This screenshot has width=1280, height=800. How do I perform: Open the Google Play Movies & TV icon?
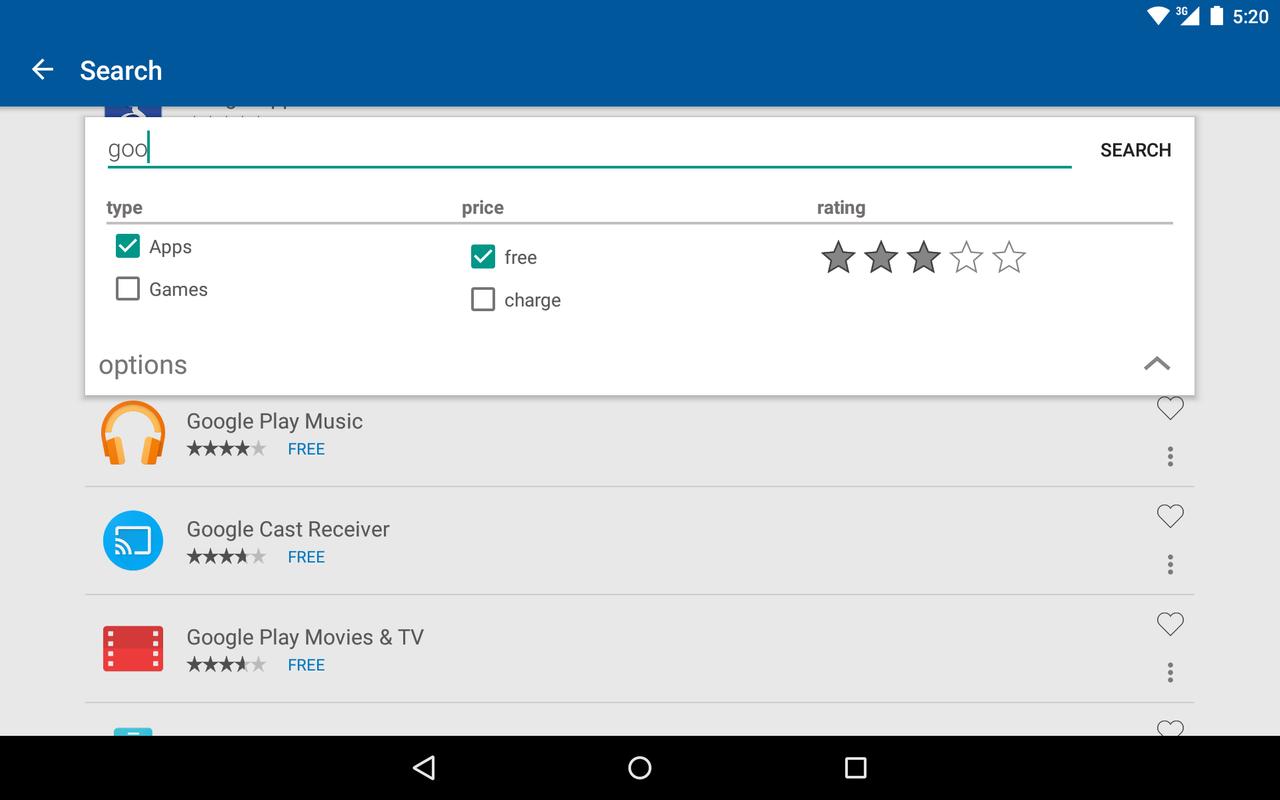pos(133,648)
